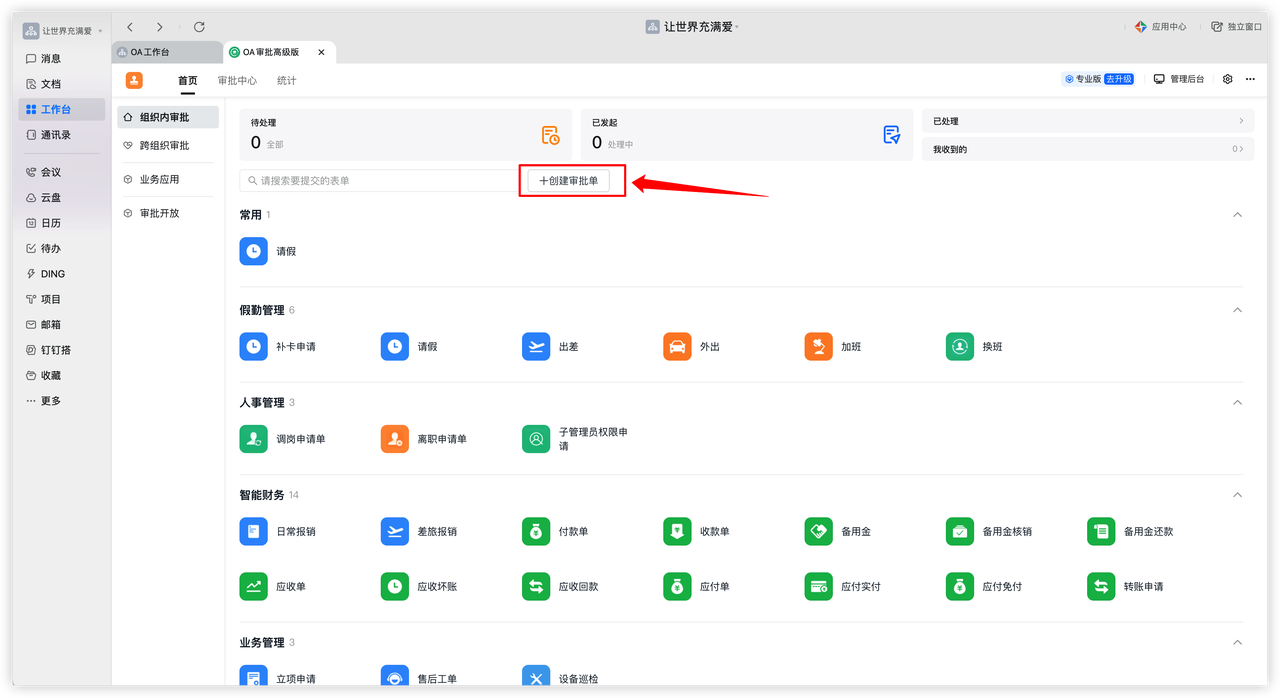Select the 转账申请 transfer request icon

click(1099, 586)
